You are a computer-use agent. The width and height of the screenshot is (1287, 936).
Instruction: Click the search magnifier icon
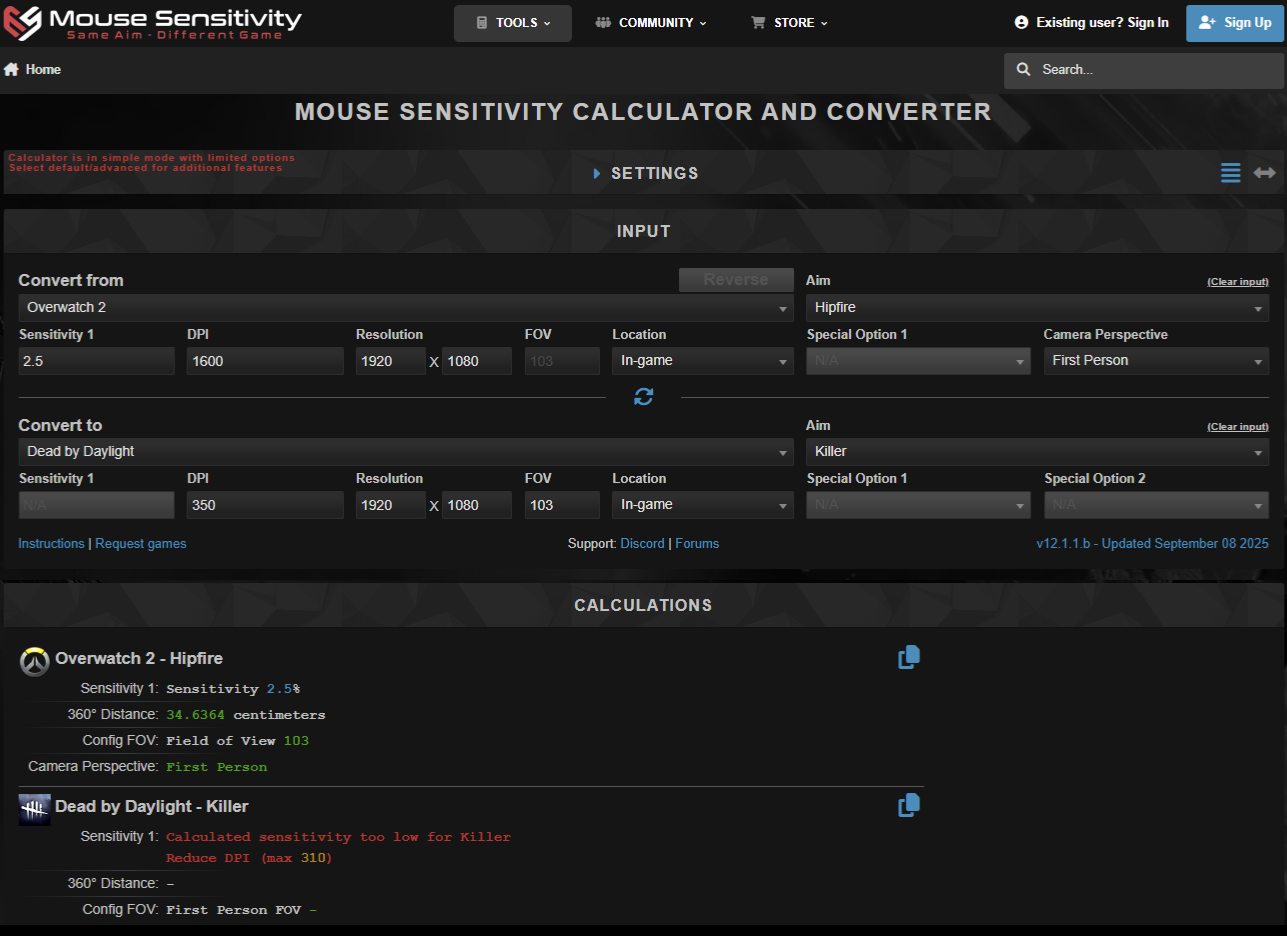[x=1023, y=70]
